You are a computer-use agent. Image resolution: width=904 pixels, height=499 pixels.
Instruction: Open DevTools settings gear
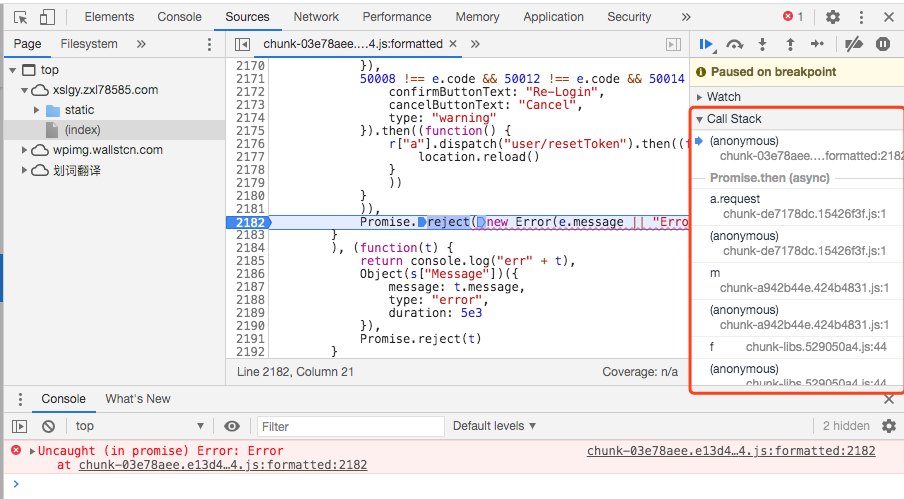[832, 17]
